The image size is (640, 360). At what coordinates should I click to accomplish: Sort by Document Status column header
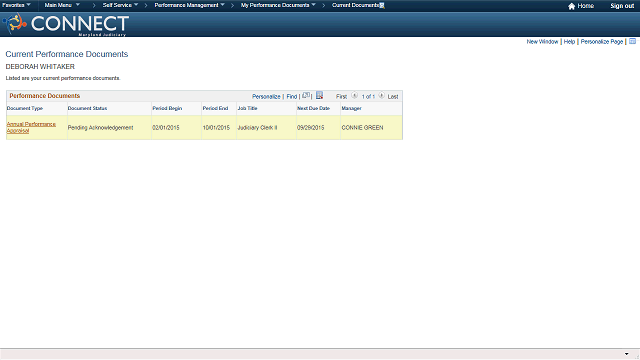[87, 108]
